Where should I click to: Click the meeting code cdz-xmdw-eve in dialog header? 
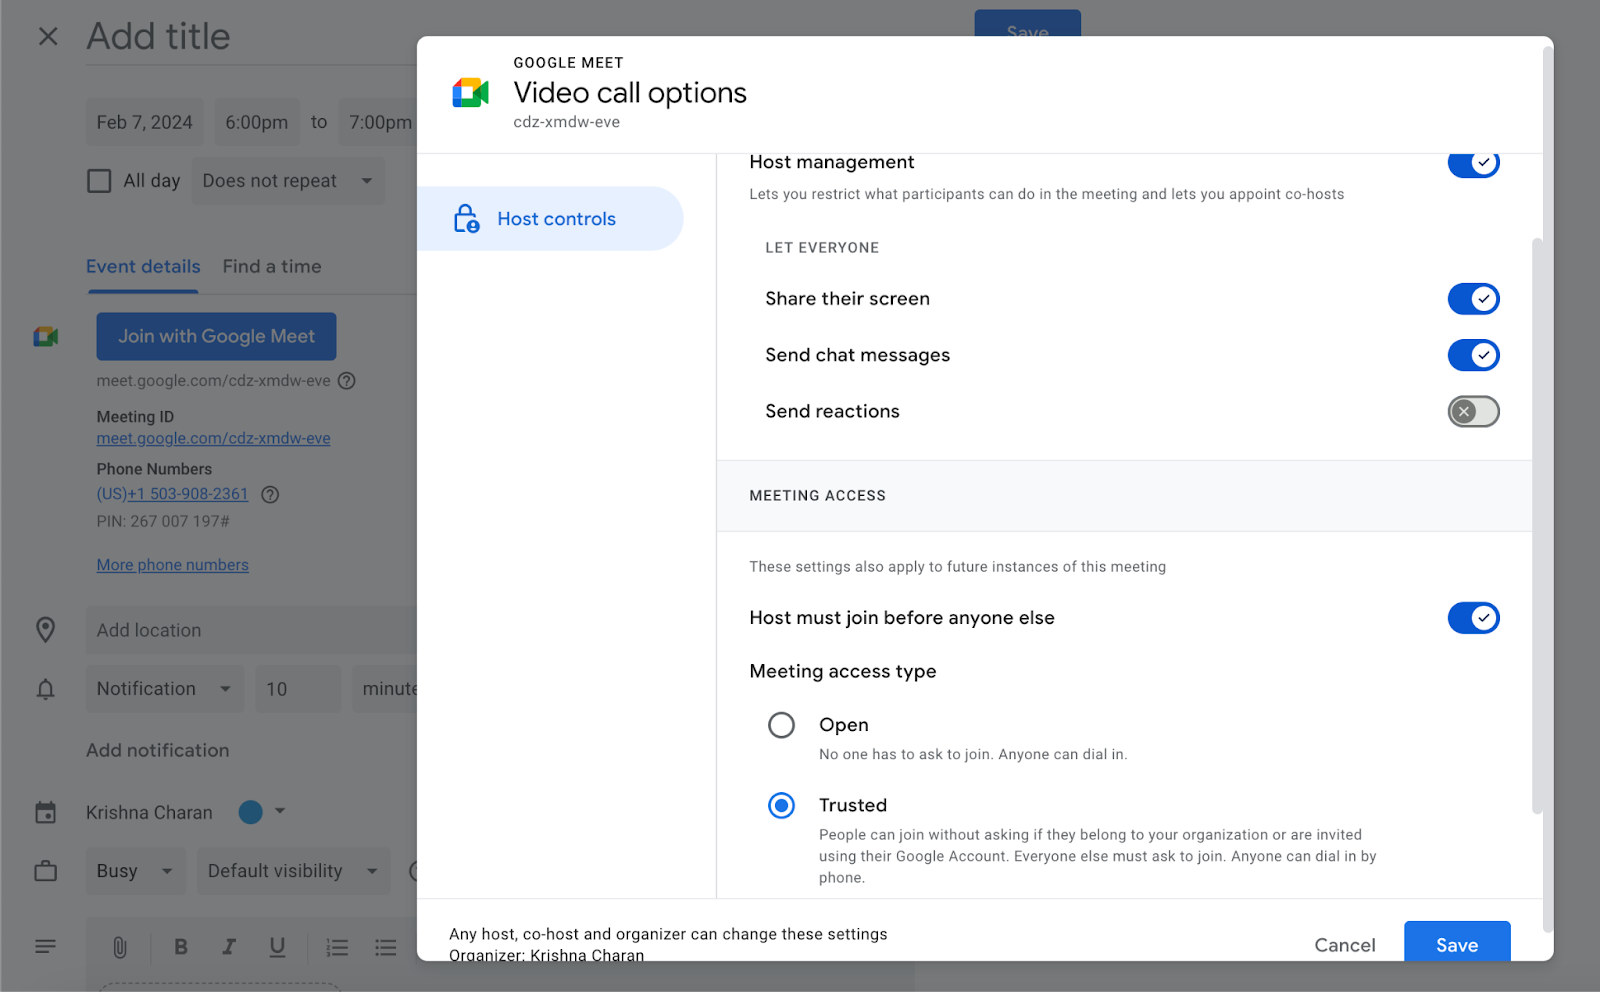pyautogui.click(x=566, y=122)
